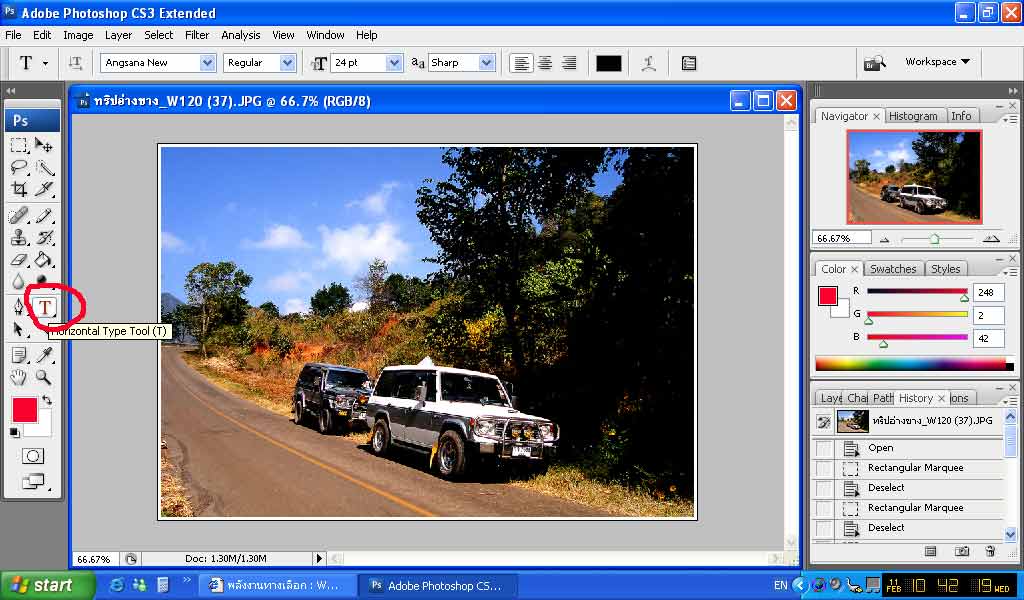Open the font style dropdown Regular
This screenshot has height=600, width=1024.
coord(287,63)
